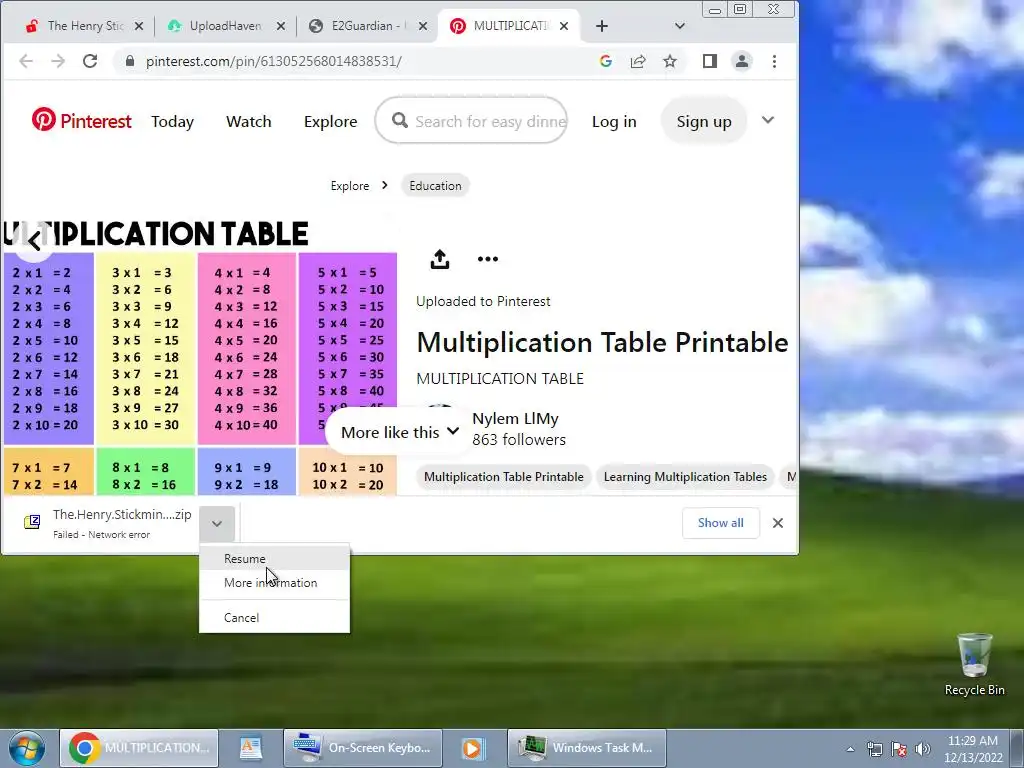Open the media player taskbar icon
This screenshot has width=1024, height=768.
pos(472,748)
